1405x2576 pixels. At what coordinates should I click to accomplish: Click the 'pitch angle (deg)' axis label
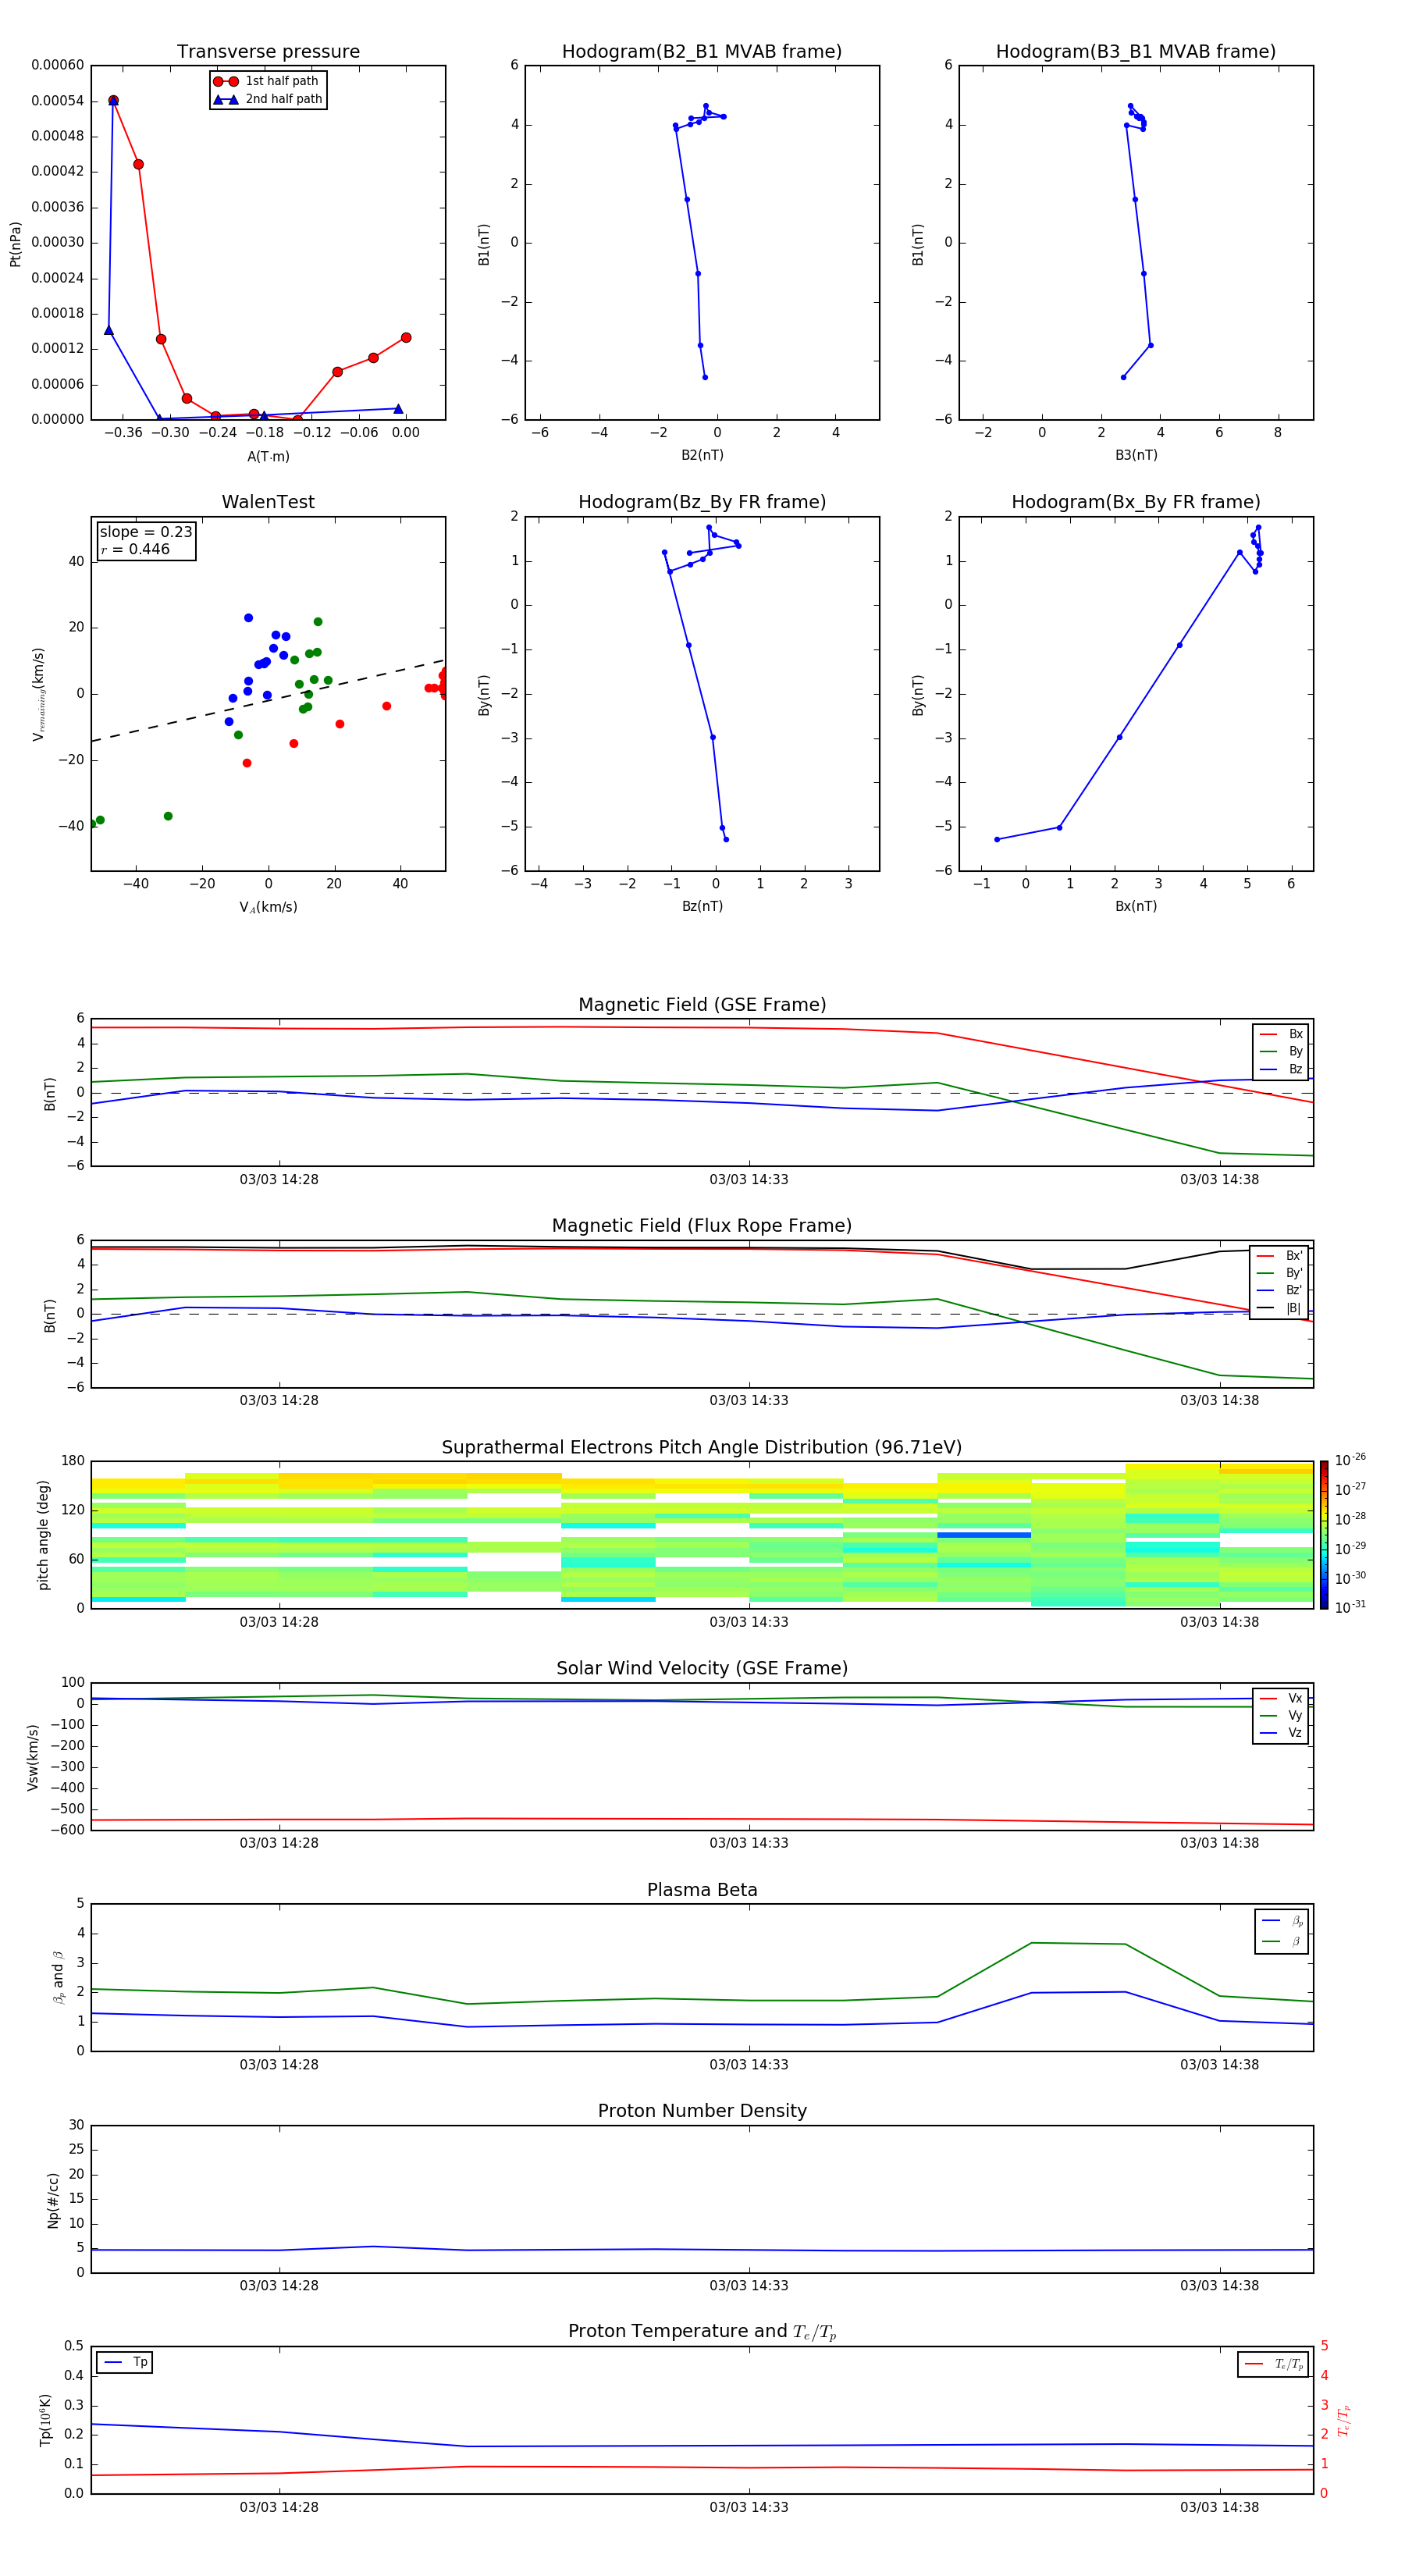click(x=43, y=1535)
